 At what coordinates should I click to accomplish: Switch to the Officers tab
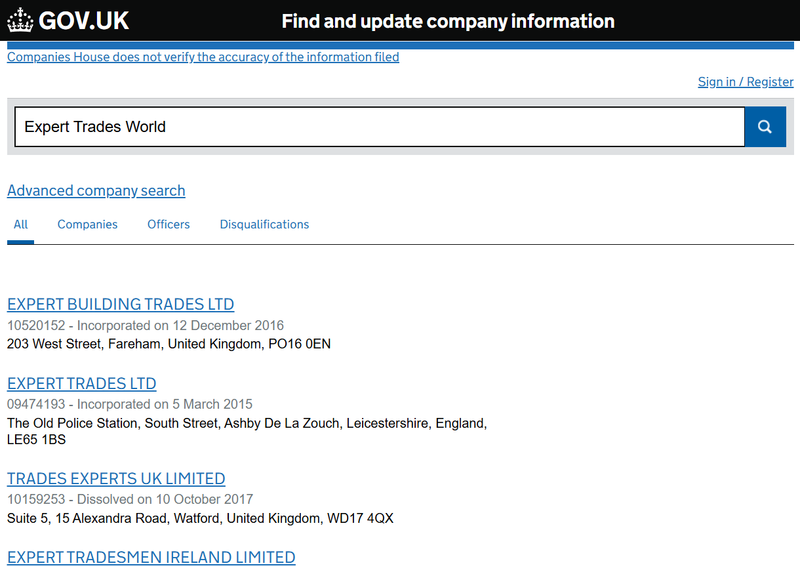click(168, 225)
